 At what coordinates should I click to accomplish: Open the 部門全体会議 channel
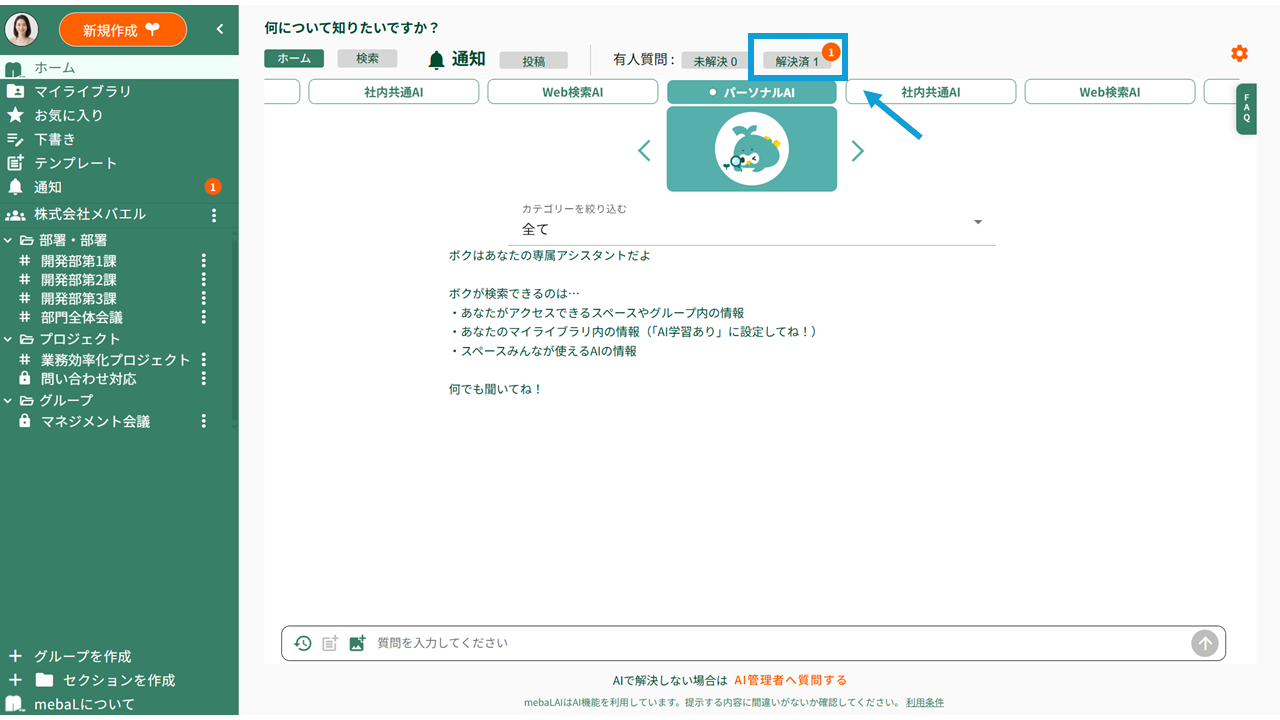point(82,317)
